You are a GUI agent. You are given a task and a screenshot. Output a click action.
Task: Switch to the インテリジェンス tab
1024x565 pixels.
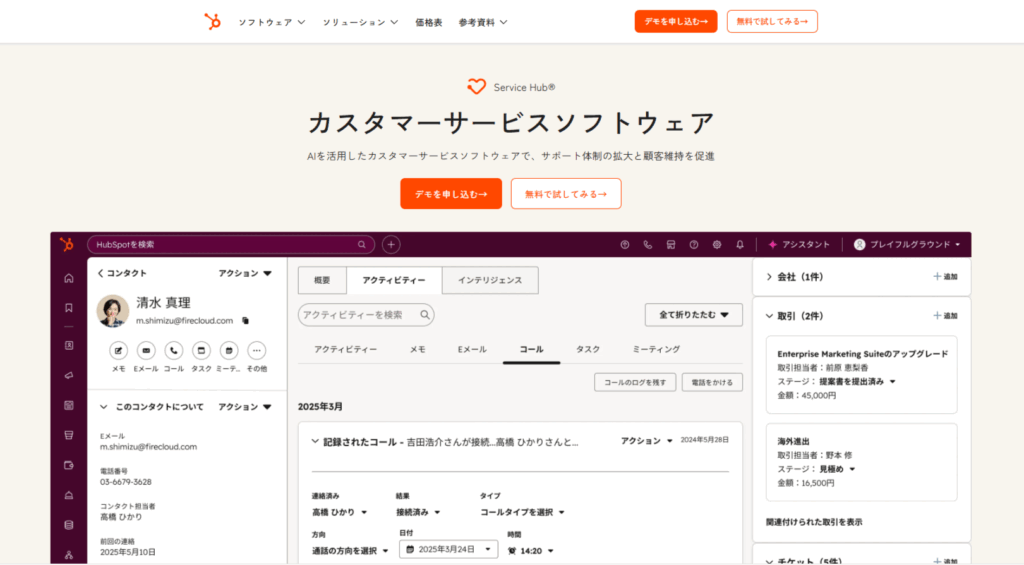coord(490,280)
